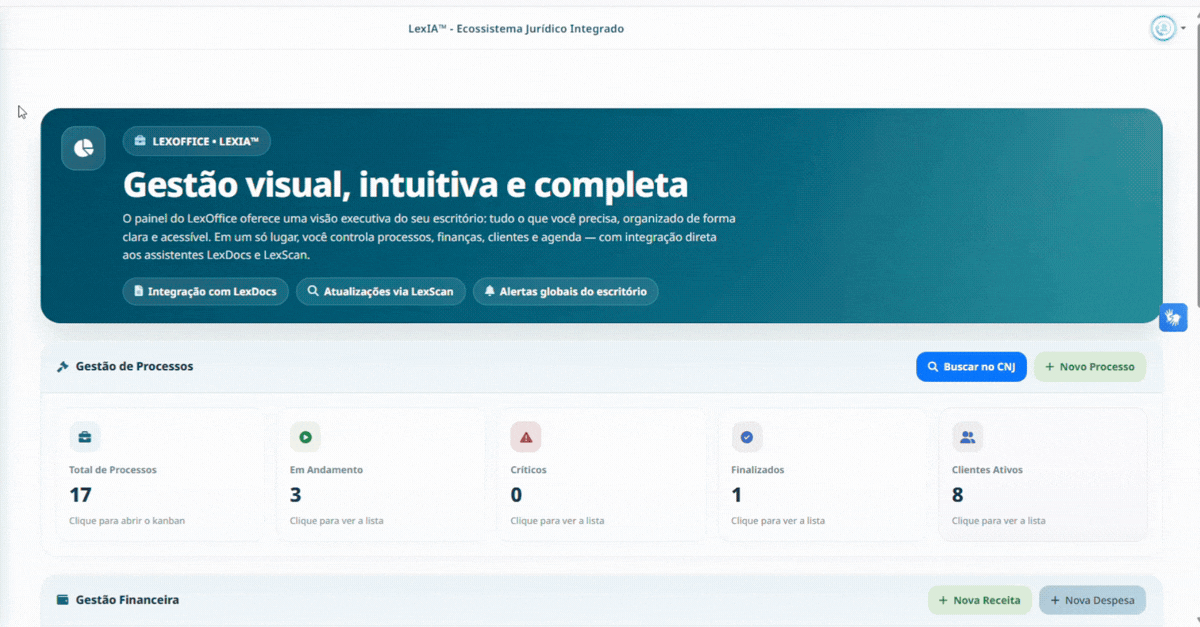
Task: Click the blue checkmark icon on Finalizados card
Action: coord(747,437)
